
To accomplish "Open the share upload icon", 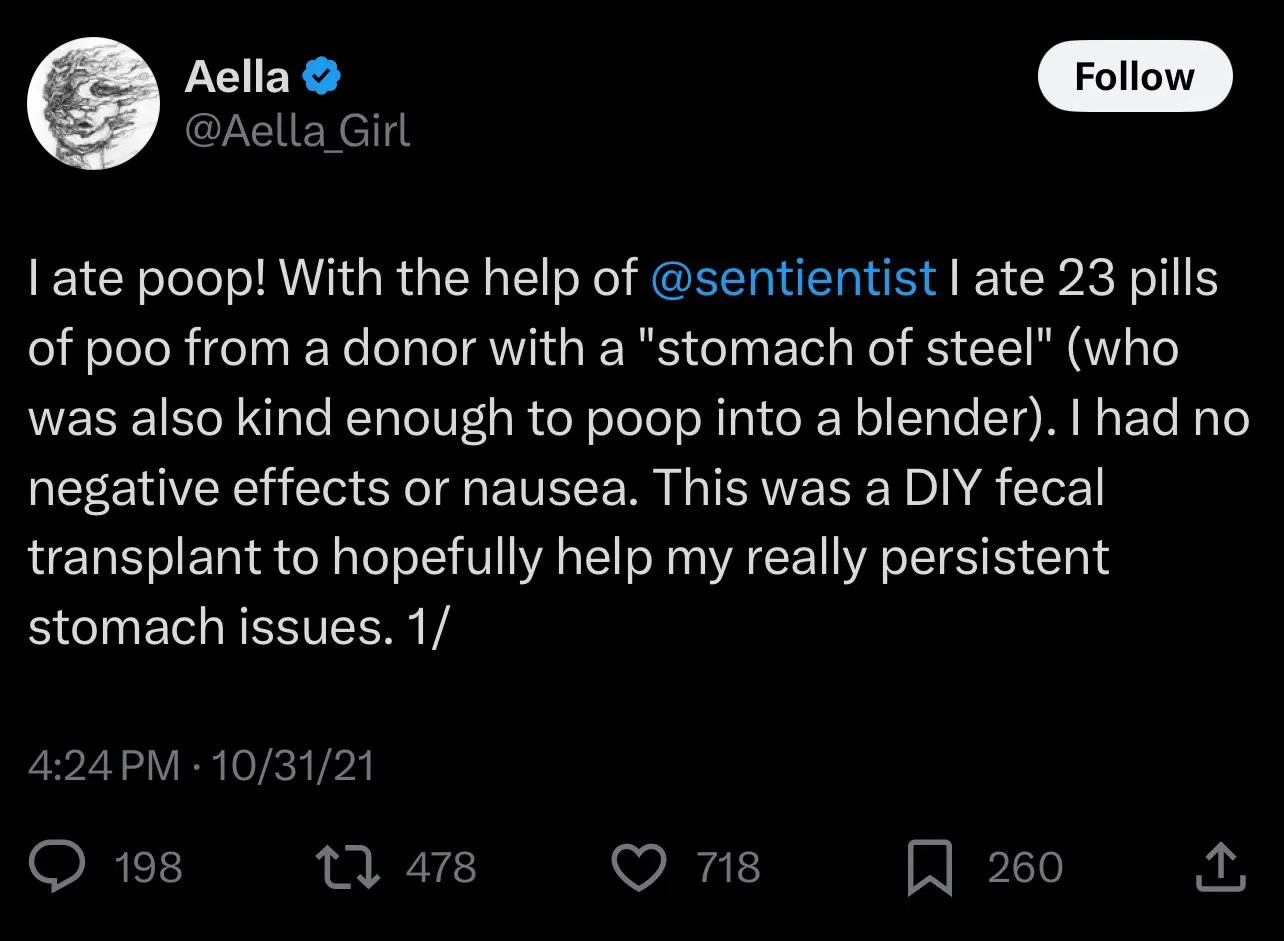I will [1221, 867].
